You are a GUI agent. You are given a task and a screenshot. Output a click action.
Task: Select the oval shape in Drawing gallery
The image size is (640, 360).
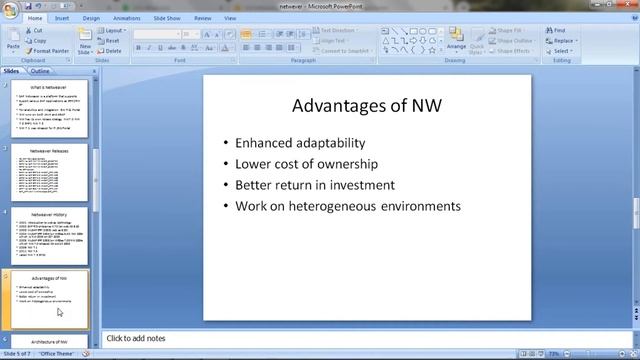click(x=423, y=31)
